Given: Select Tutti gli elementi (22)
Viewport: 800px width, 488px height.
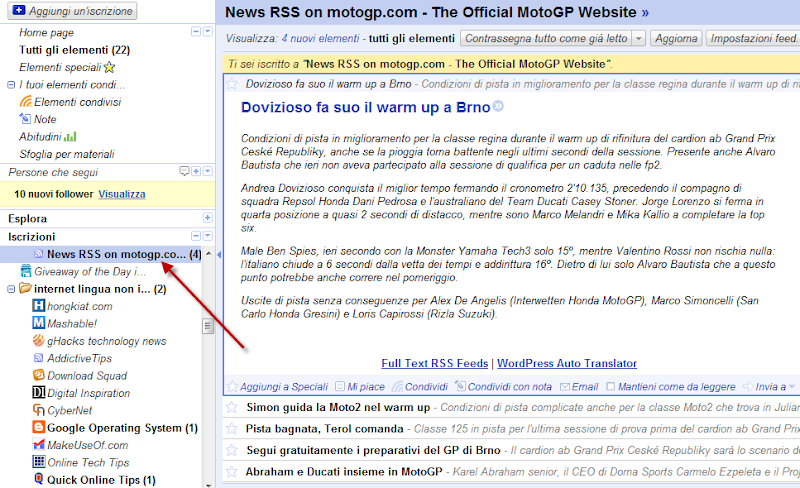Looking at the screenshot, I should pos(74,50).
